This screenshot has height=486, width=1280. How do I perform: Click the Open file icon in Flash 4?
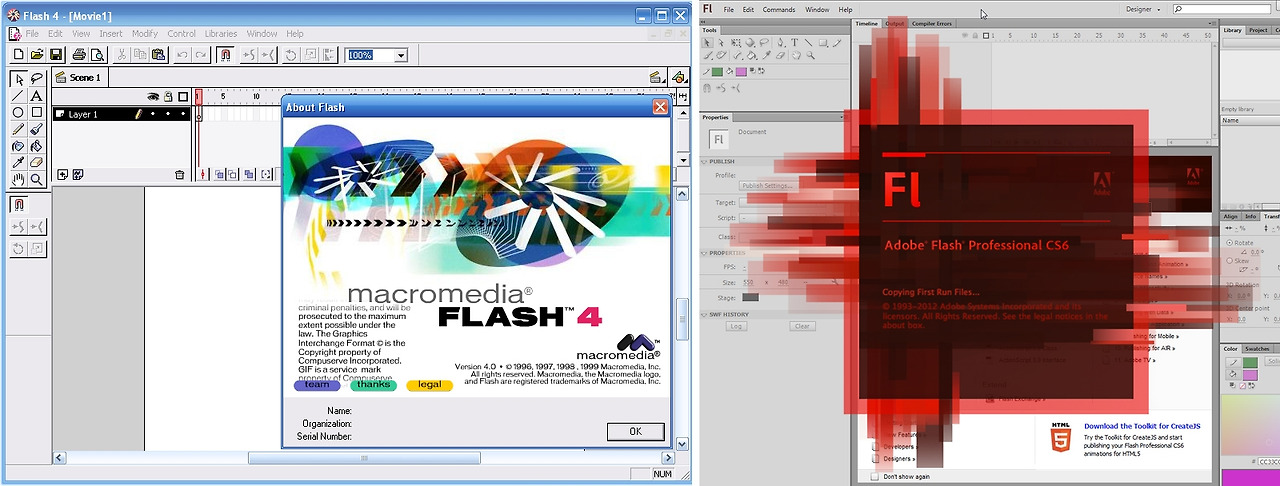point(36,55)
